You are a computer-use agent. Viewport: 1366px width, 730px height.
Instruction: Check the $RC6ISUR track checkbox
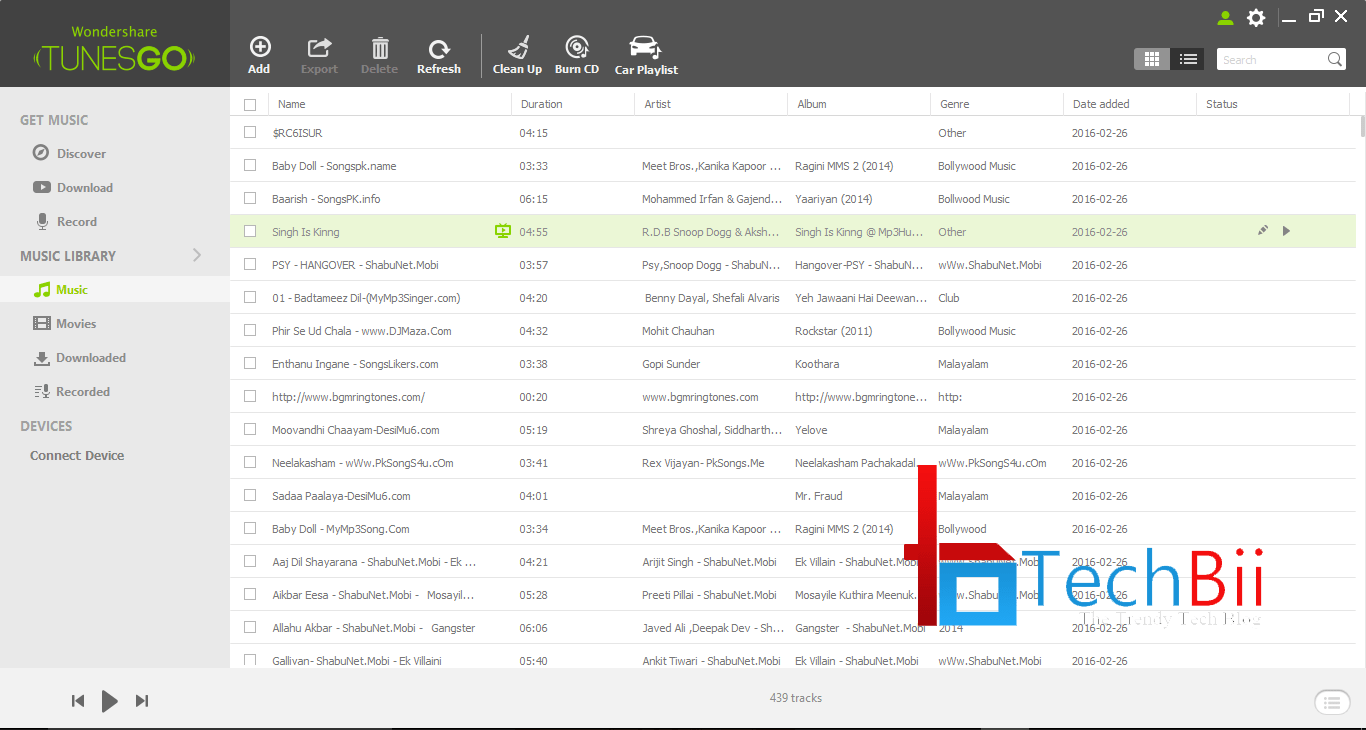point(250,132)
